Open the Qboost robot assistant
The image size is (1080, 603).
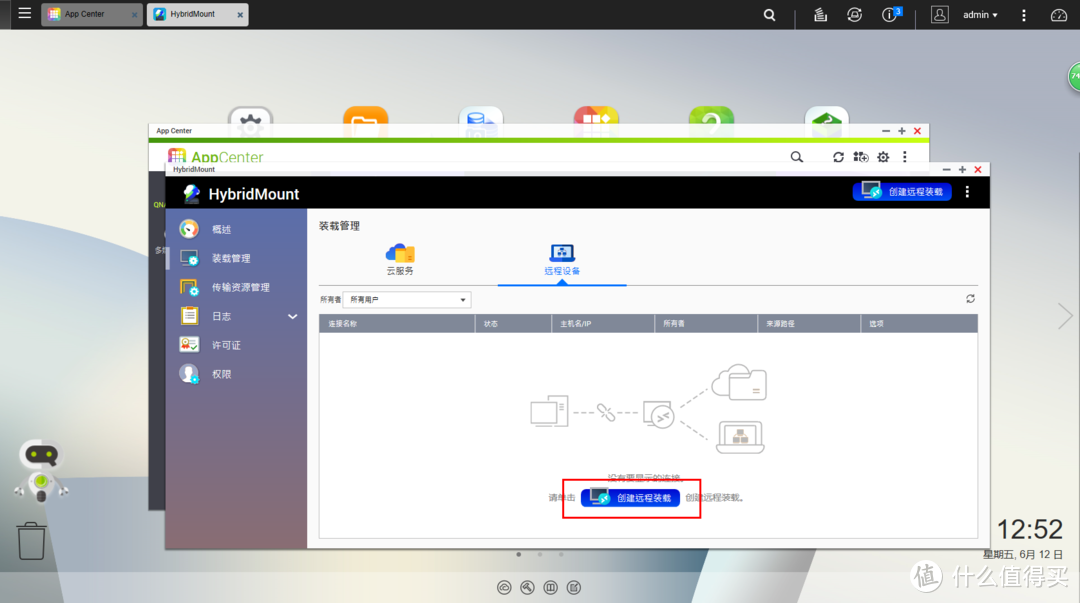pyautogui.click(x=41, y=471)
